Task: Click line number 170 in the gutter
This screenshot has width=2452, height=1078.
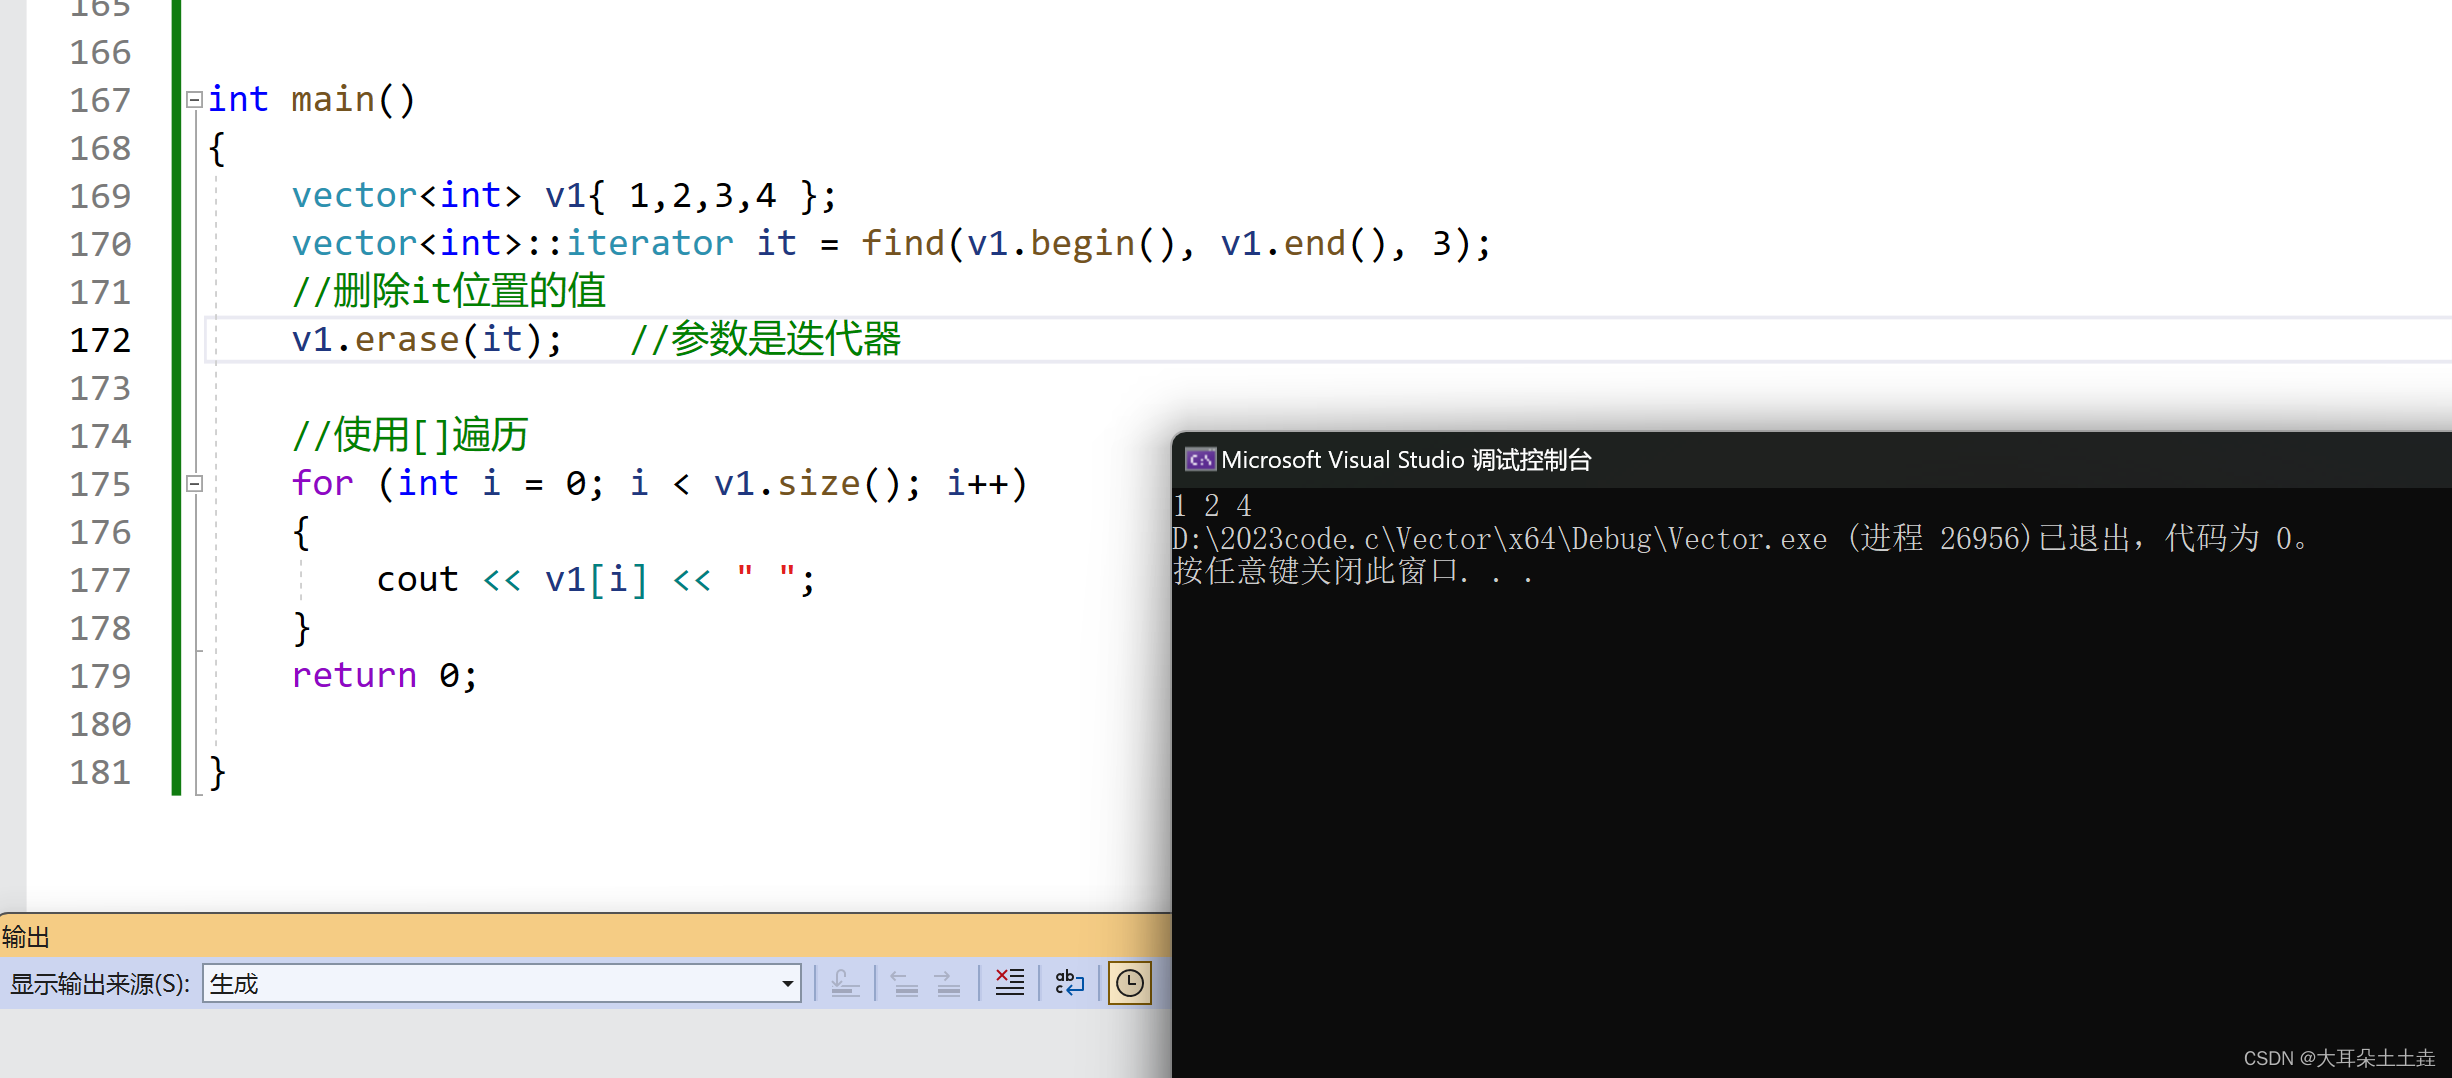Action: 100,244
